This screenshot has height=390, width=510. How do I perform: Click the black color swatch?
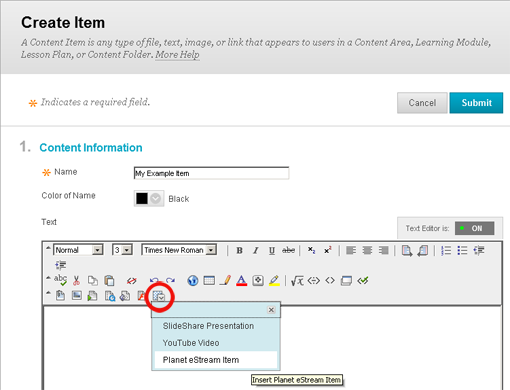[142, 199]
